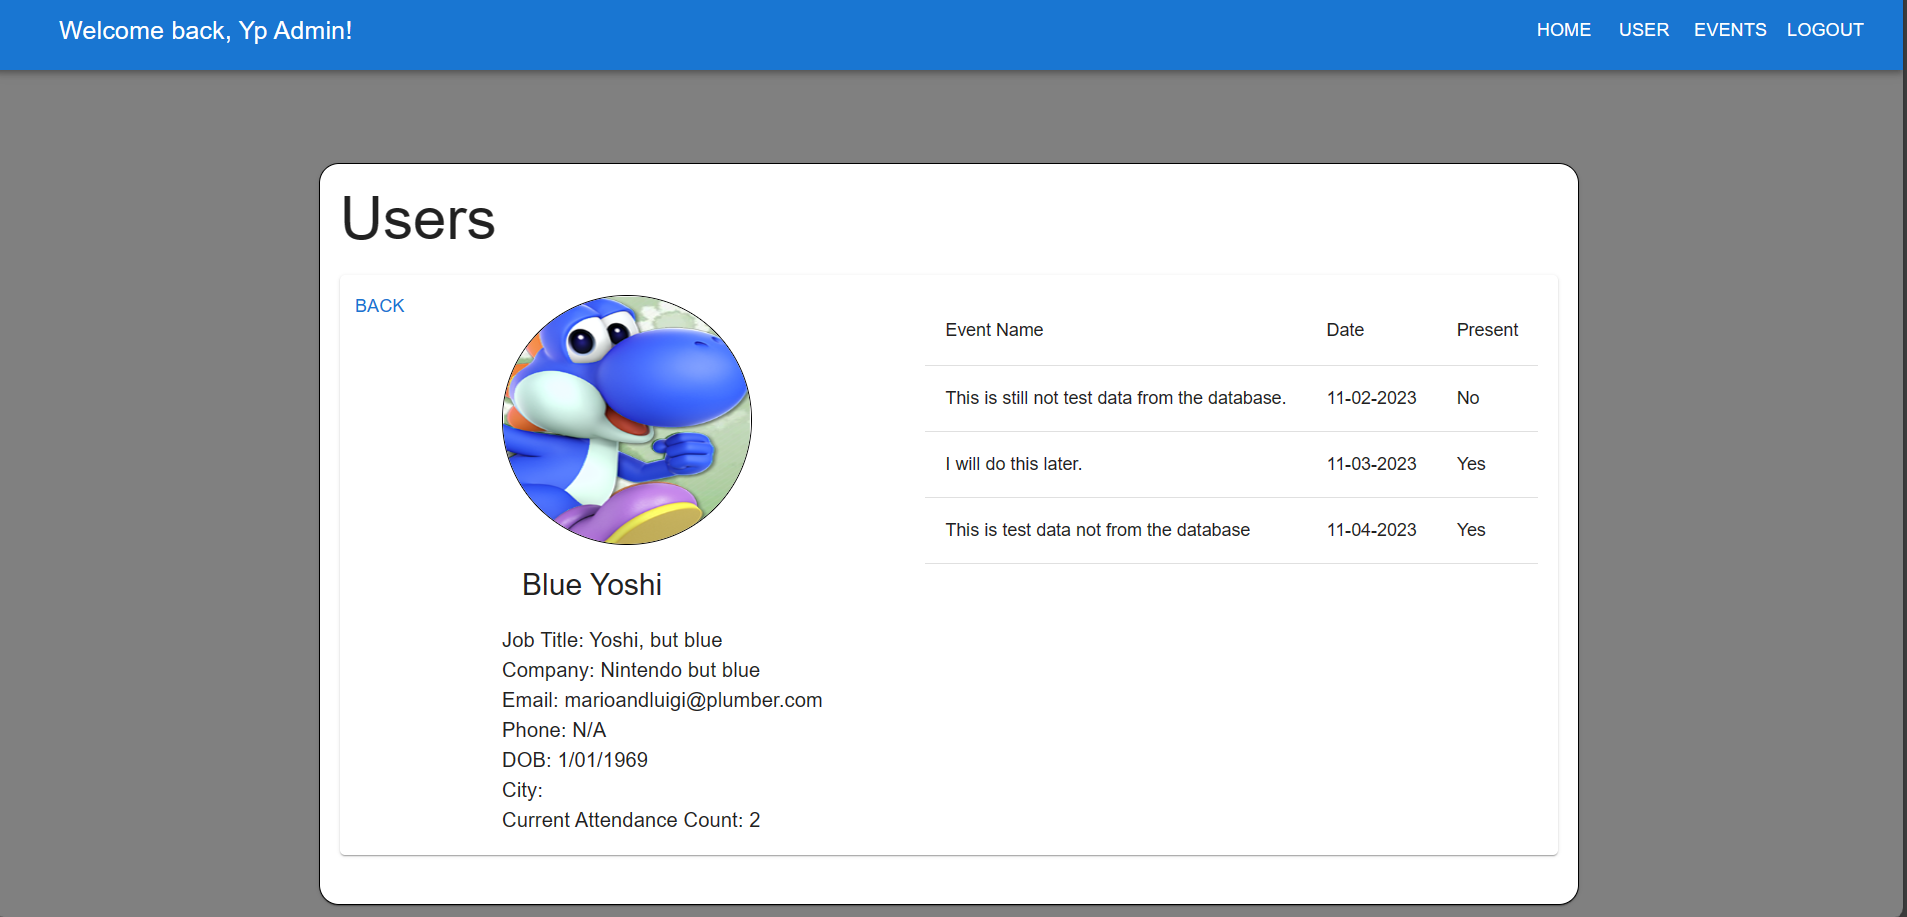The height and width of the screenshot is (917, 1907).
Task: Click 'Yes' in the 11-03-2023 row
Action: [1471, 464]
